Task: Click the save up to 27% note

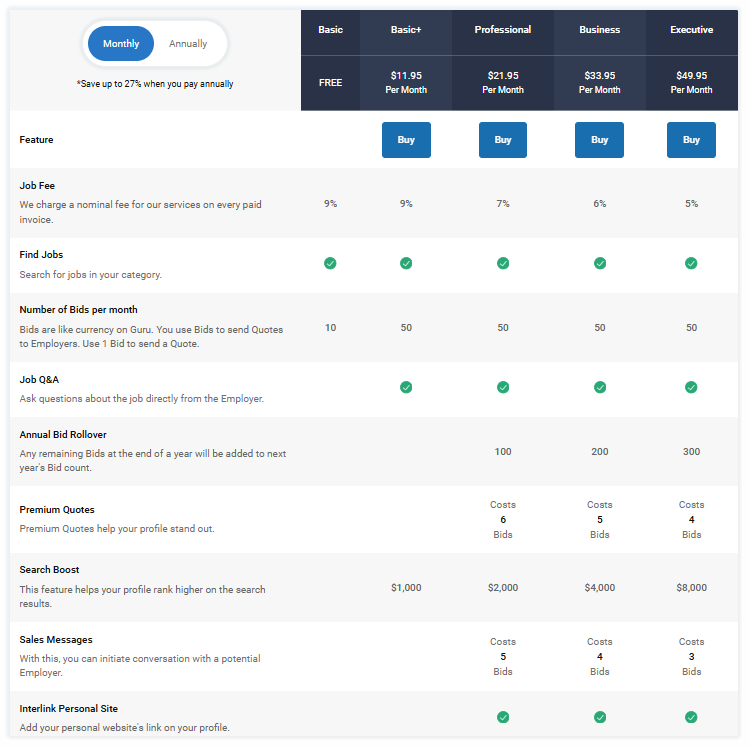Action: click(155, 84)
